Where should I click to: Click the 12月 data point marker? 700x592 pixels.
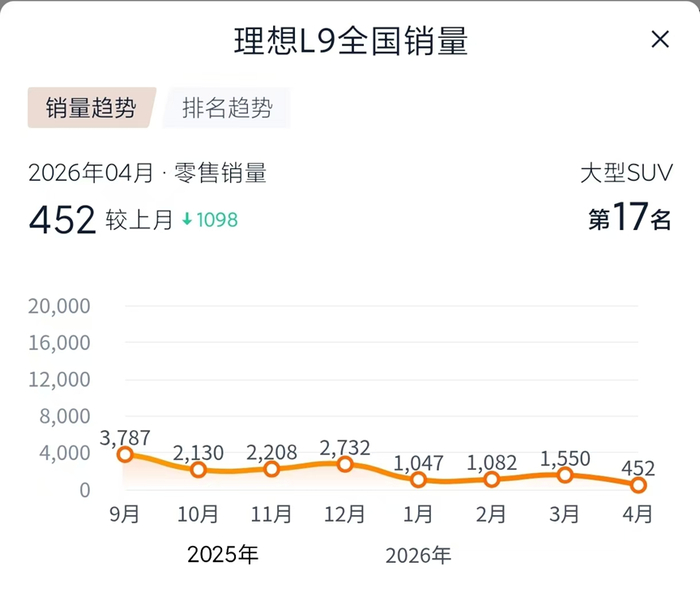[x=345, y=464]
